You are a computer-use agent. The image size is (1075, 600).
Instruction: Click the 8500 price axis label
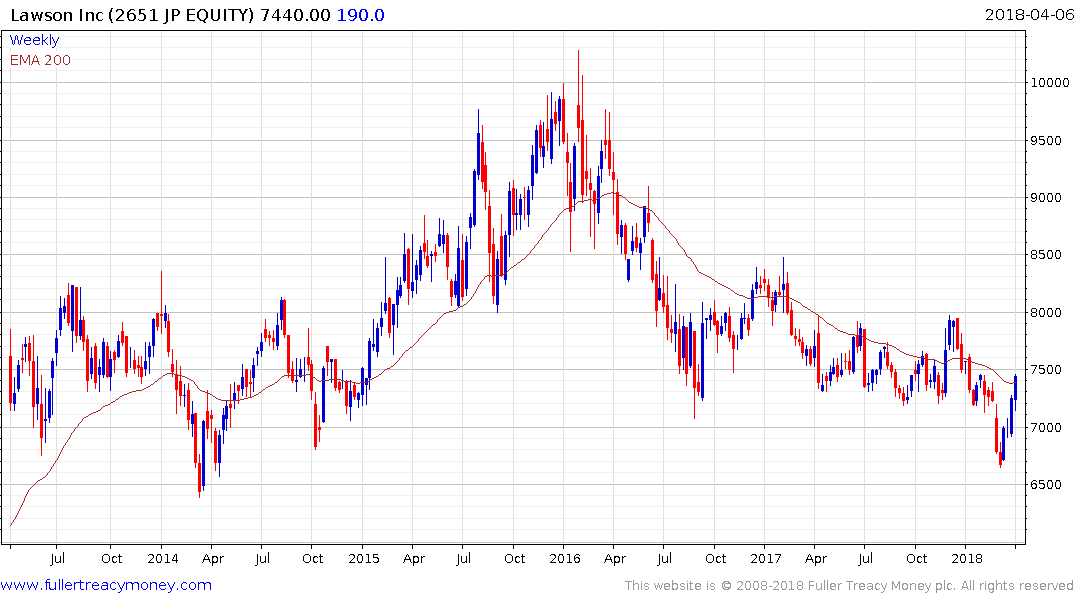(x=1046, y=255)
